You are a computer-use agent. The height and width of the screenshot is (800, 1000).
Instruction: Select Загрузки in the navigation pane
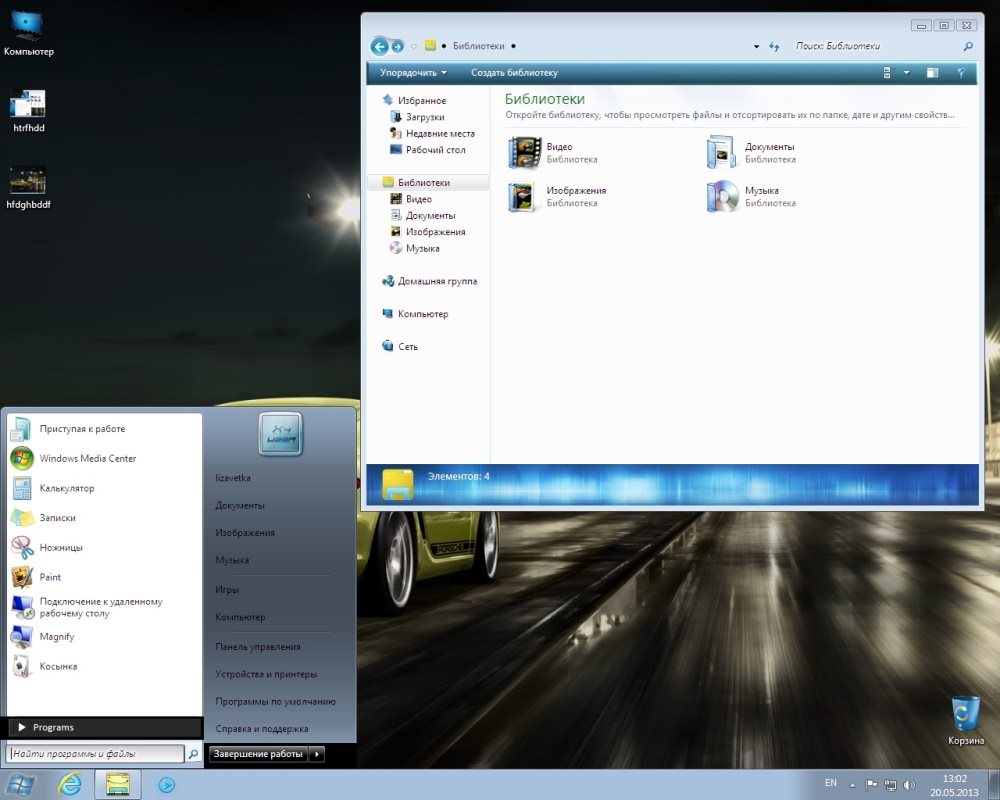[x=425, y=117]
